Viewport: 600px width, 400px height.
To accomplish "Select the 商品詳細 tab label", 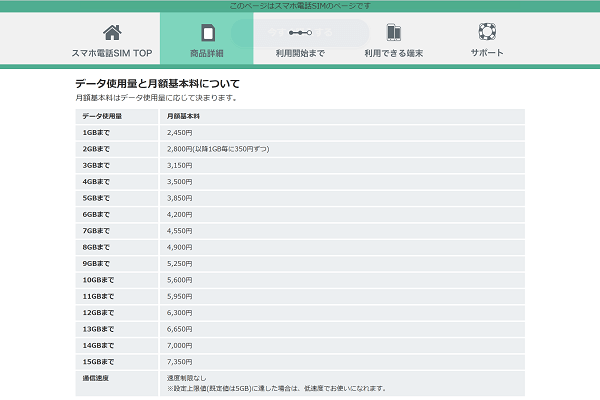I will (207, 53).
